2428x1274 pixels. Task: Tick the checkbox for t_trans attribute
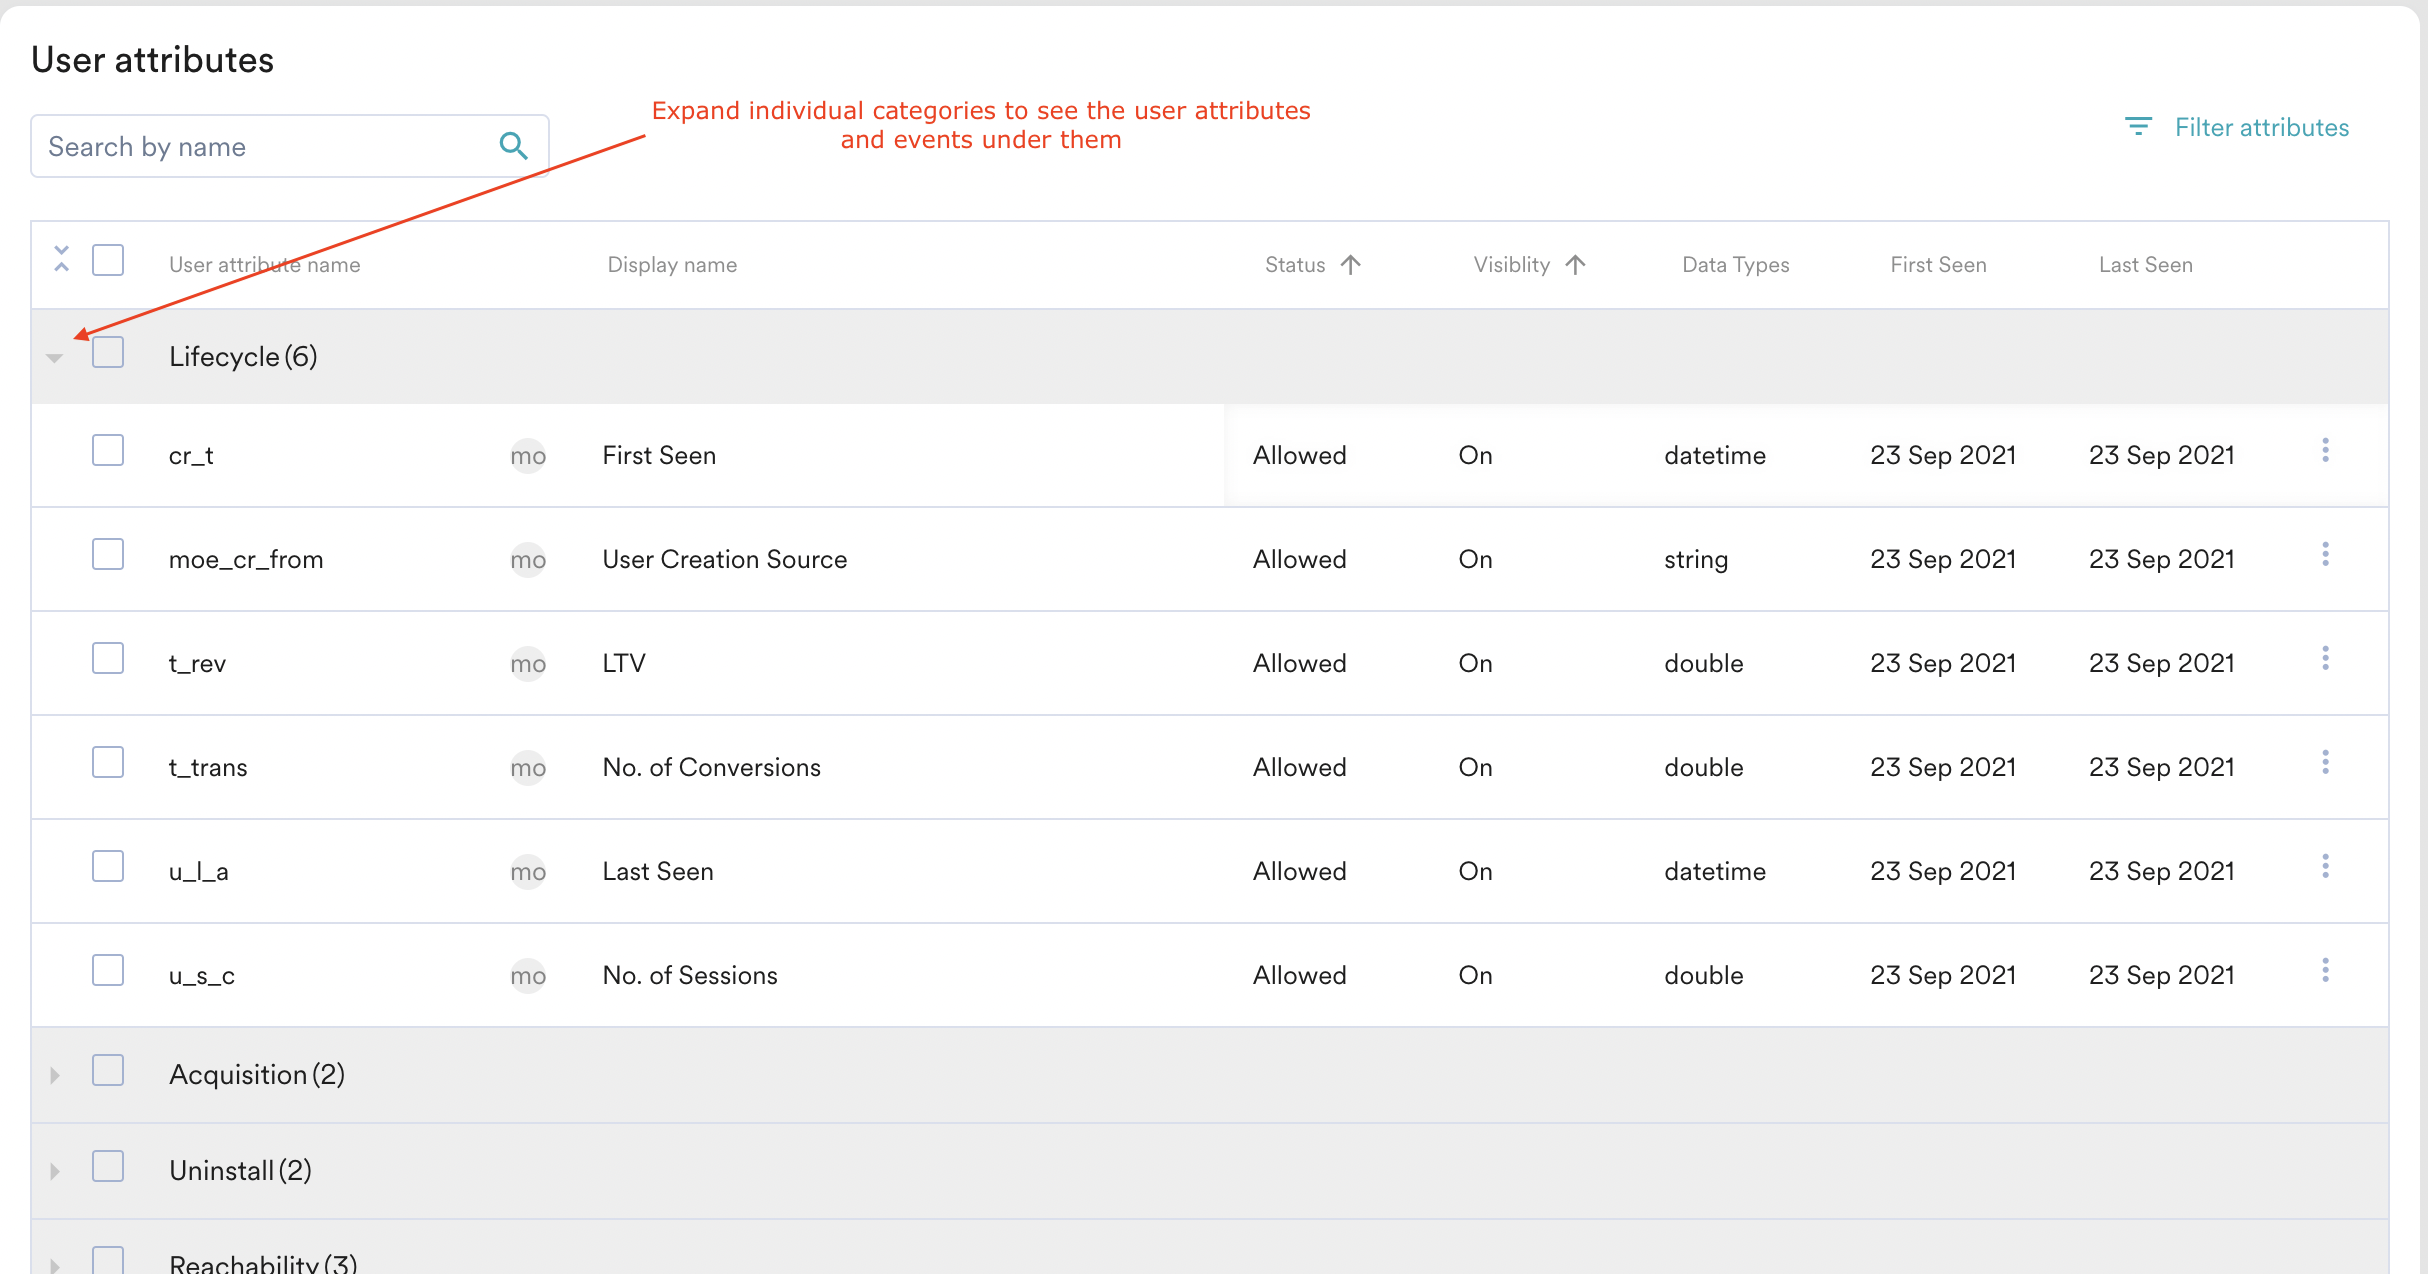click(108, 763)
